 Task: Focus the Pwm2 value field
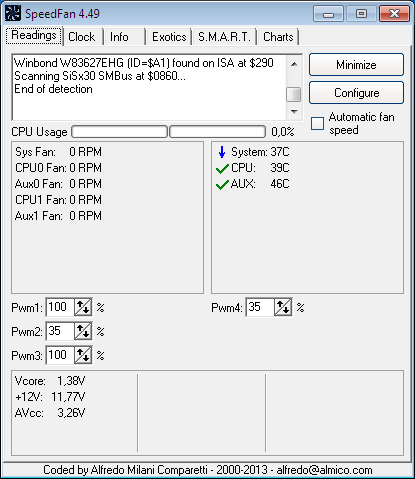pyautogui.click(x=60, y=331)
